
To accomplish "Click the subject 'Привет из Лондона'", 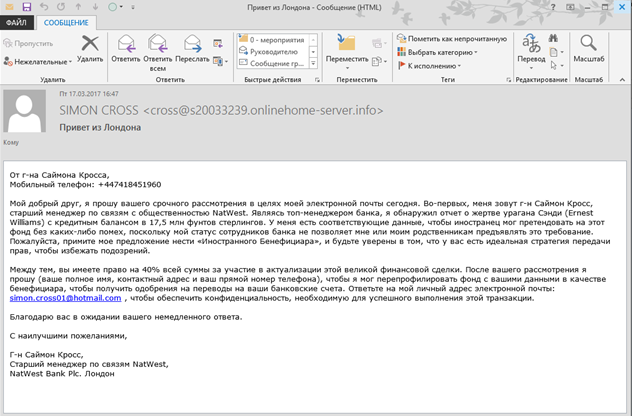I will 100,127.
